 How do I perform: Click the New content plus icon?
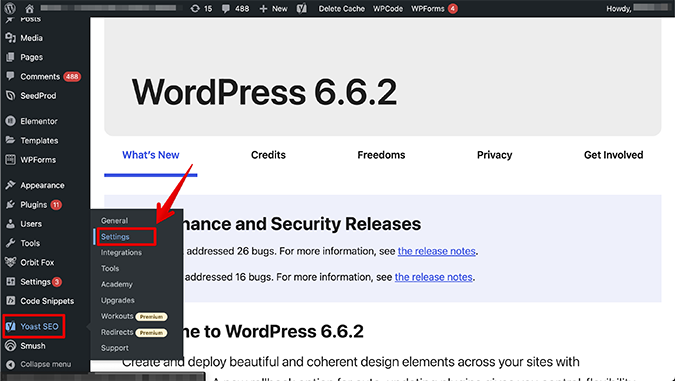point(263,9)
